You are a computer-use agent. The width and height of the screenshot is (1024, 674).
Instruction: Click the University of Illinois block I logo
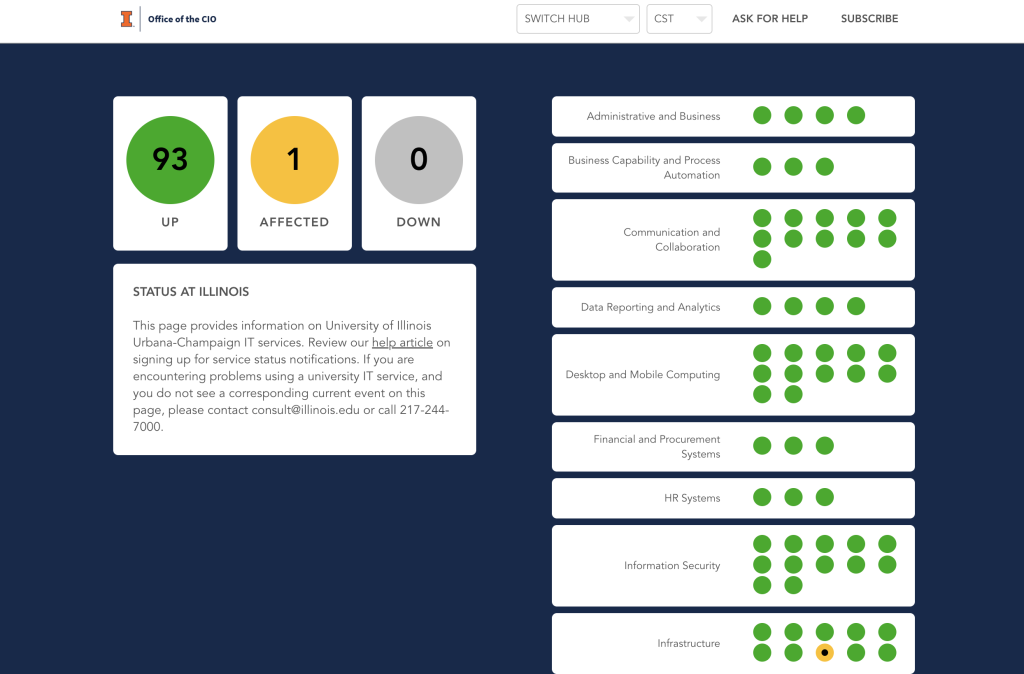tap(126, 19)
